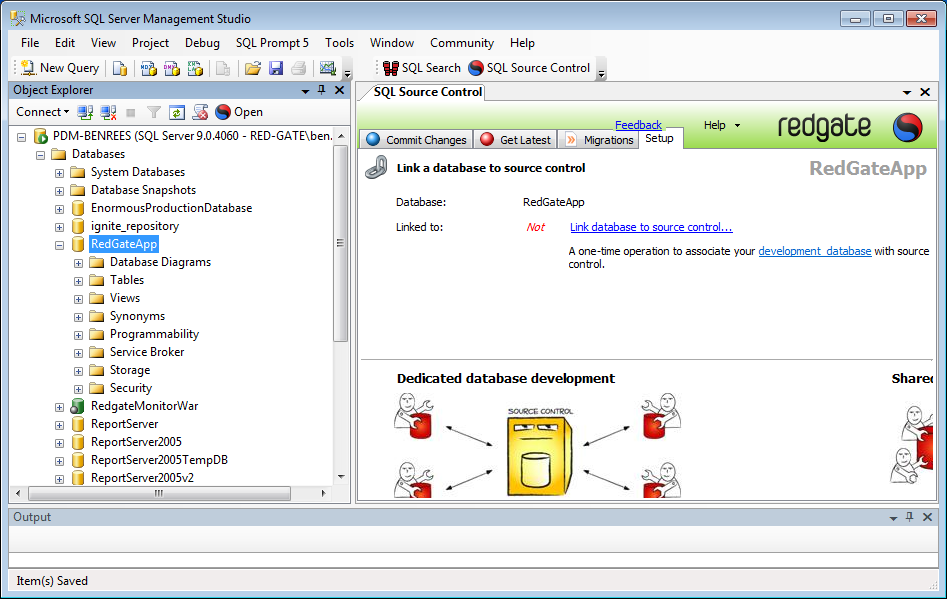
Task: Click the redgate logo ball icon
Action: coord(908,127)
